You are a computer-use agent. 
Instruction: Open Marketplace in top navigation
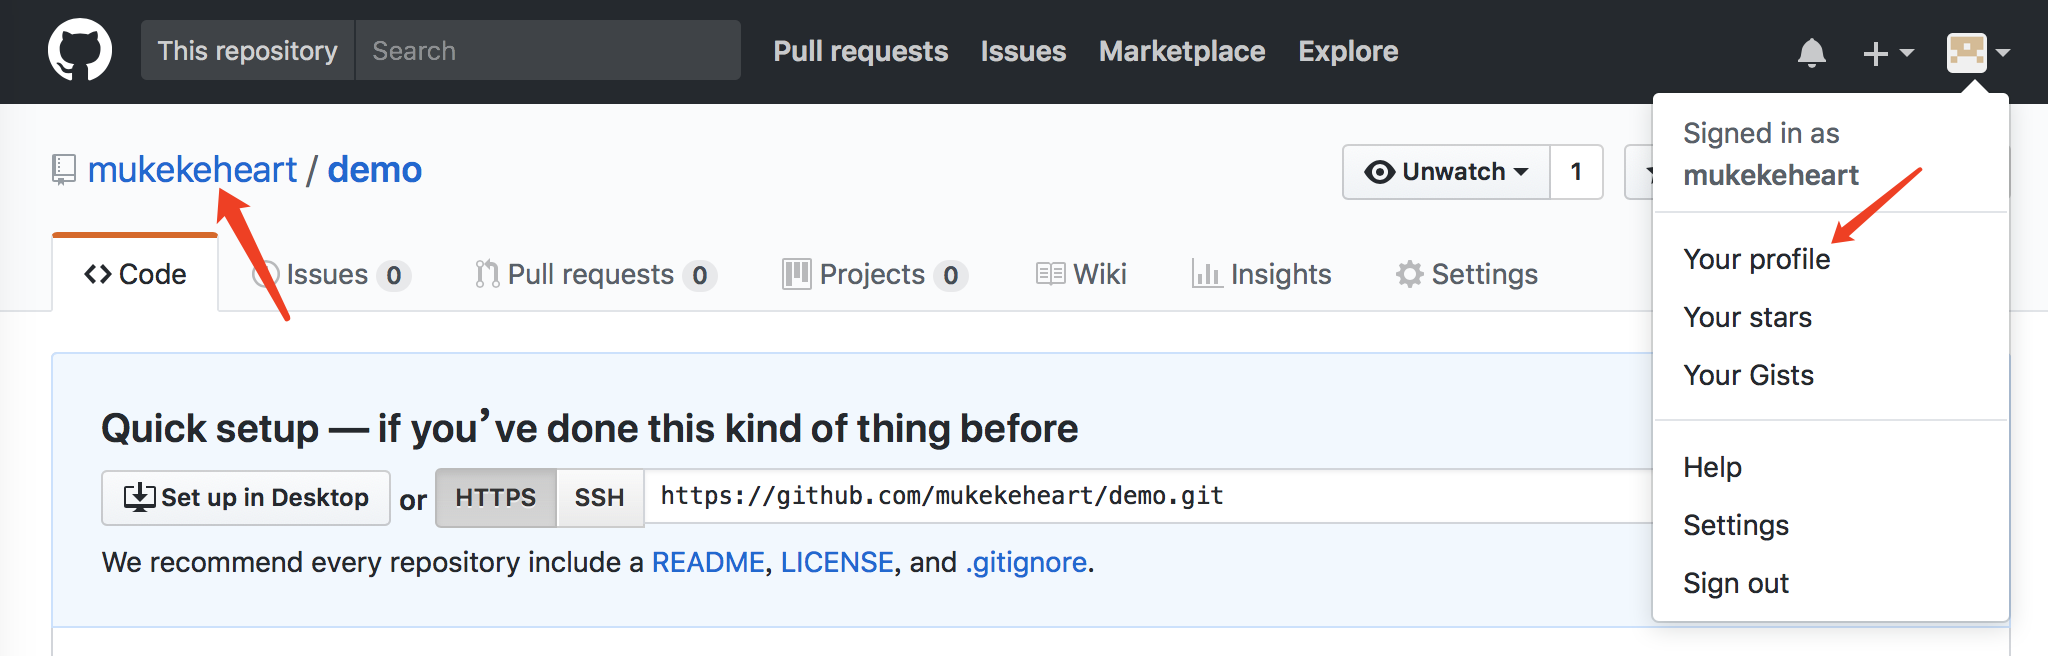(x=1181, y=51)
